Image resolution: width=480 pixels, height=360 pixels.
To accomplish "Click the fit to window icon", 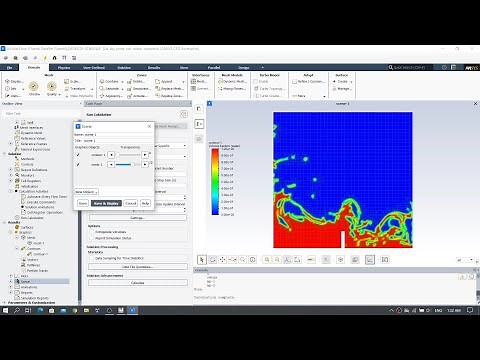I will click(267, 260).
